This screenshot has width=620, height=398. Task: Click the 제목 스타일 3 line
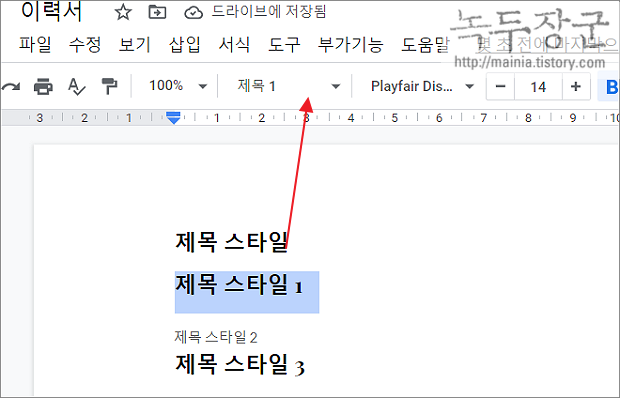(240, 364)
